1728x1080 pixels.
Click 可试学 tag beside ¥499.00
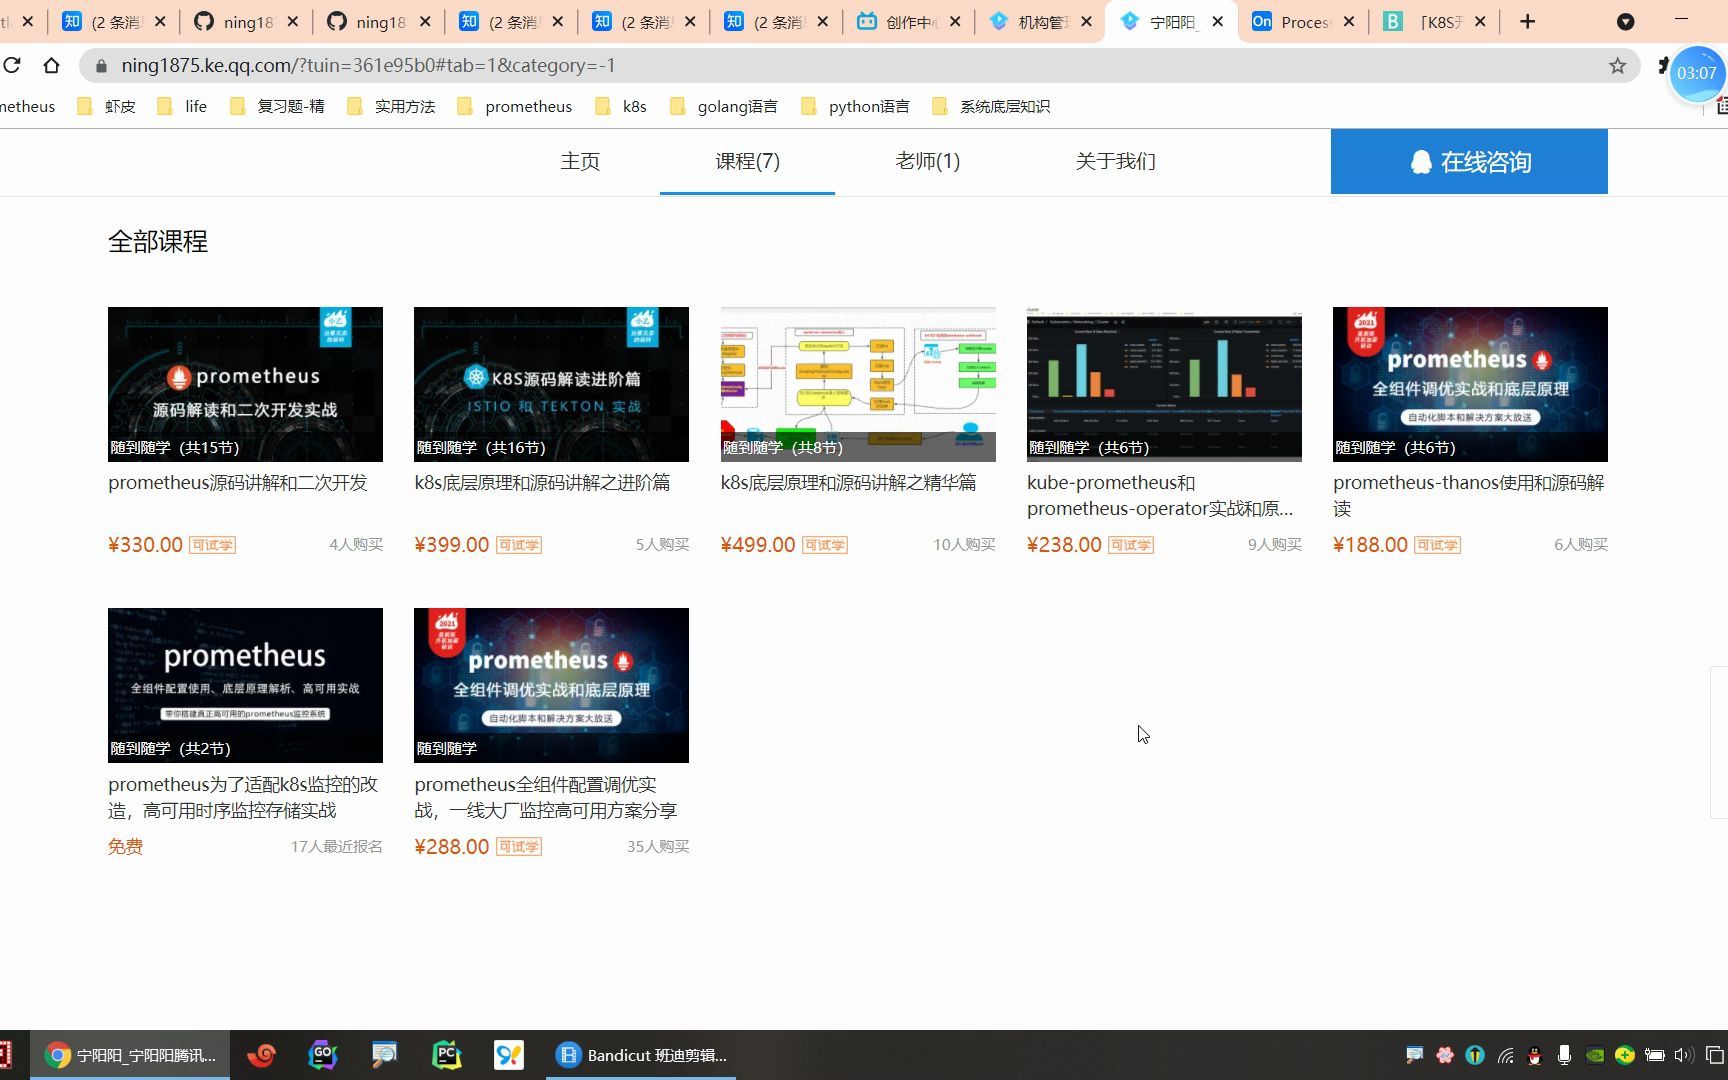(x=825, y=545)
